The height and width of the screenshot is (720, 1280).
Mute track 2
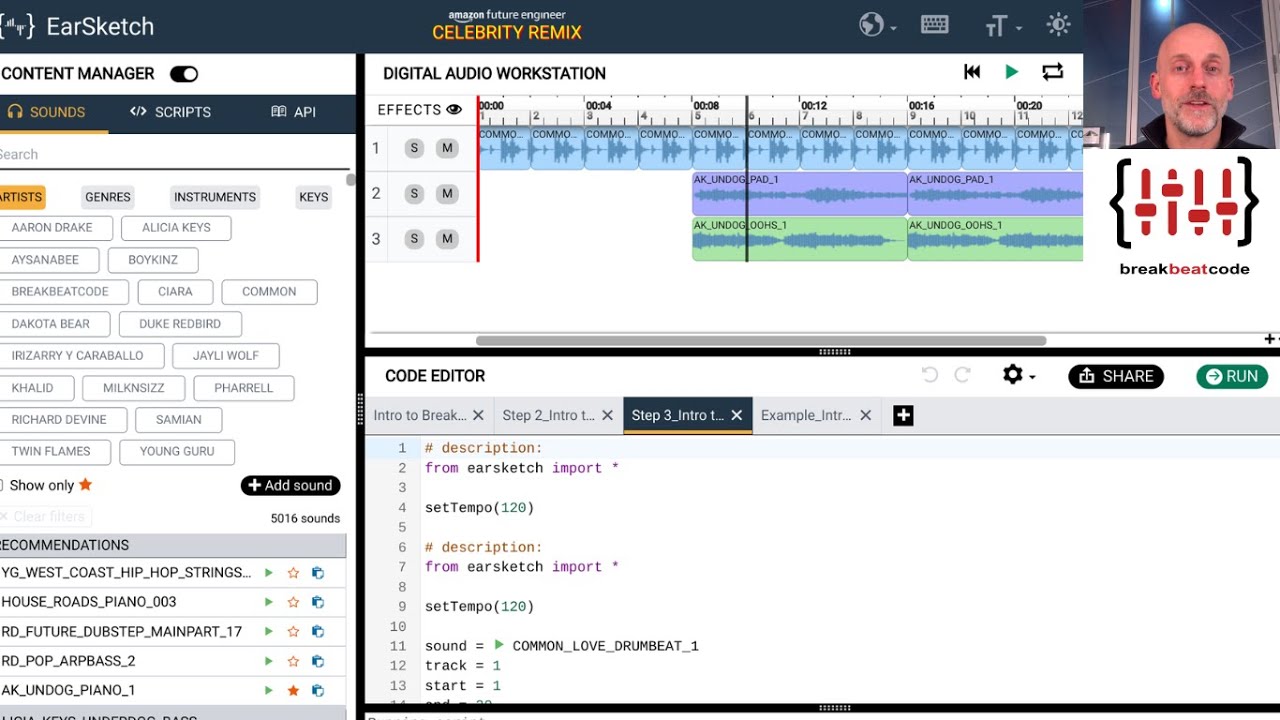447,193
